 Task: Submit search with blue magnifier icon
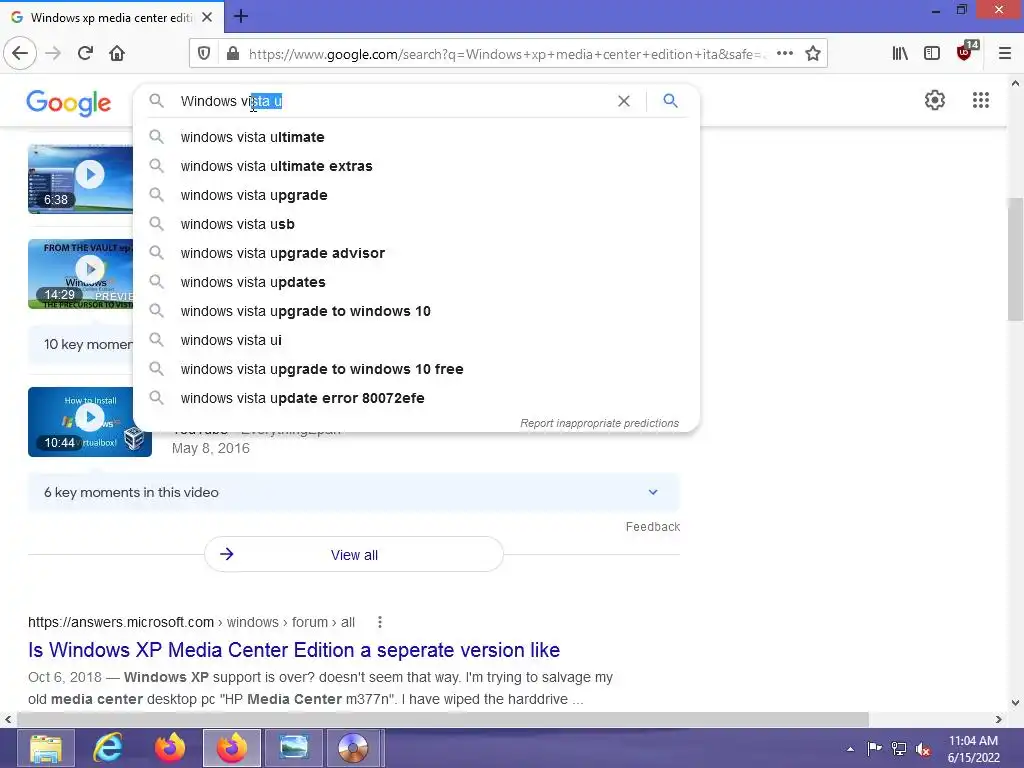point(670,101)
